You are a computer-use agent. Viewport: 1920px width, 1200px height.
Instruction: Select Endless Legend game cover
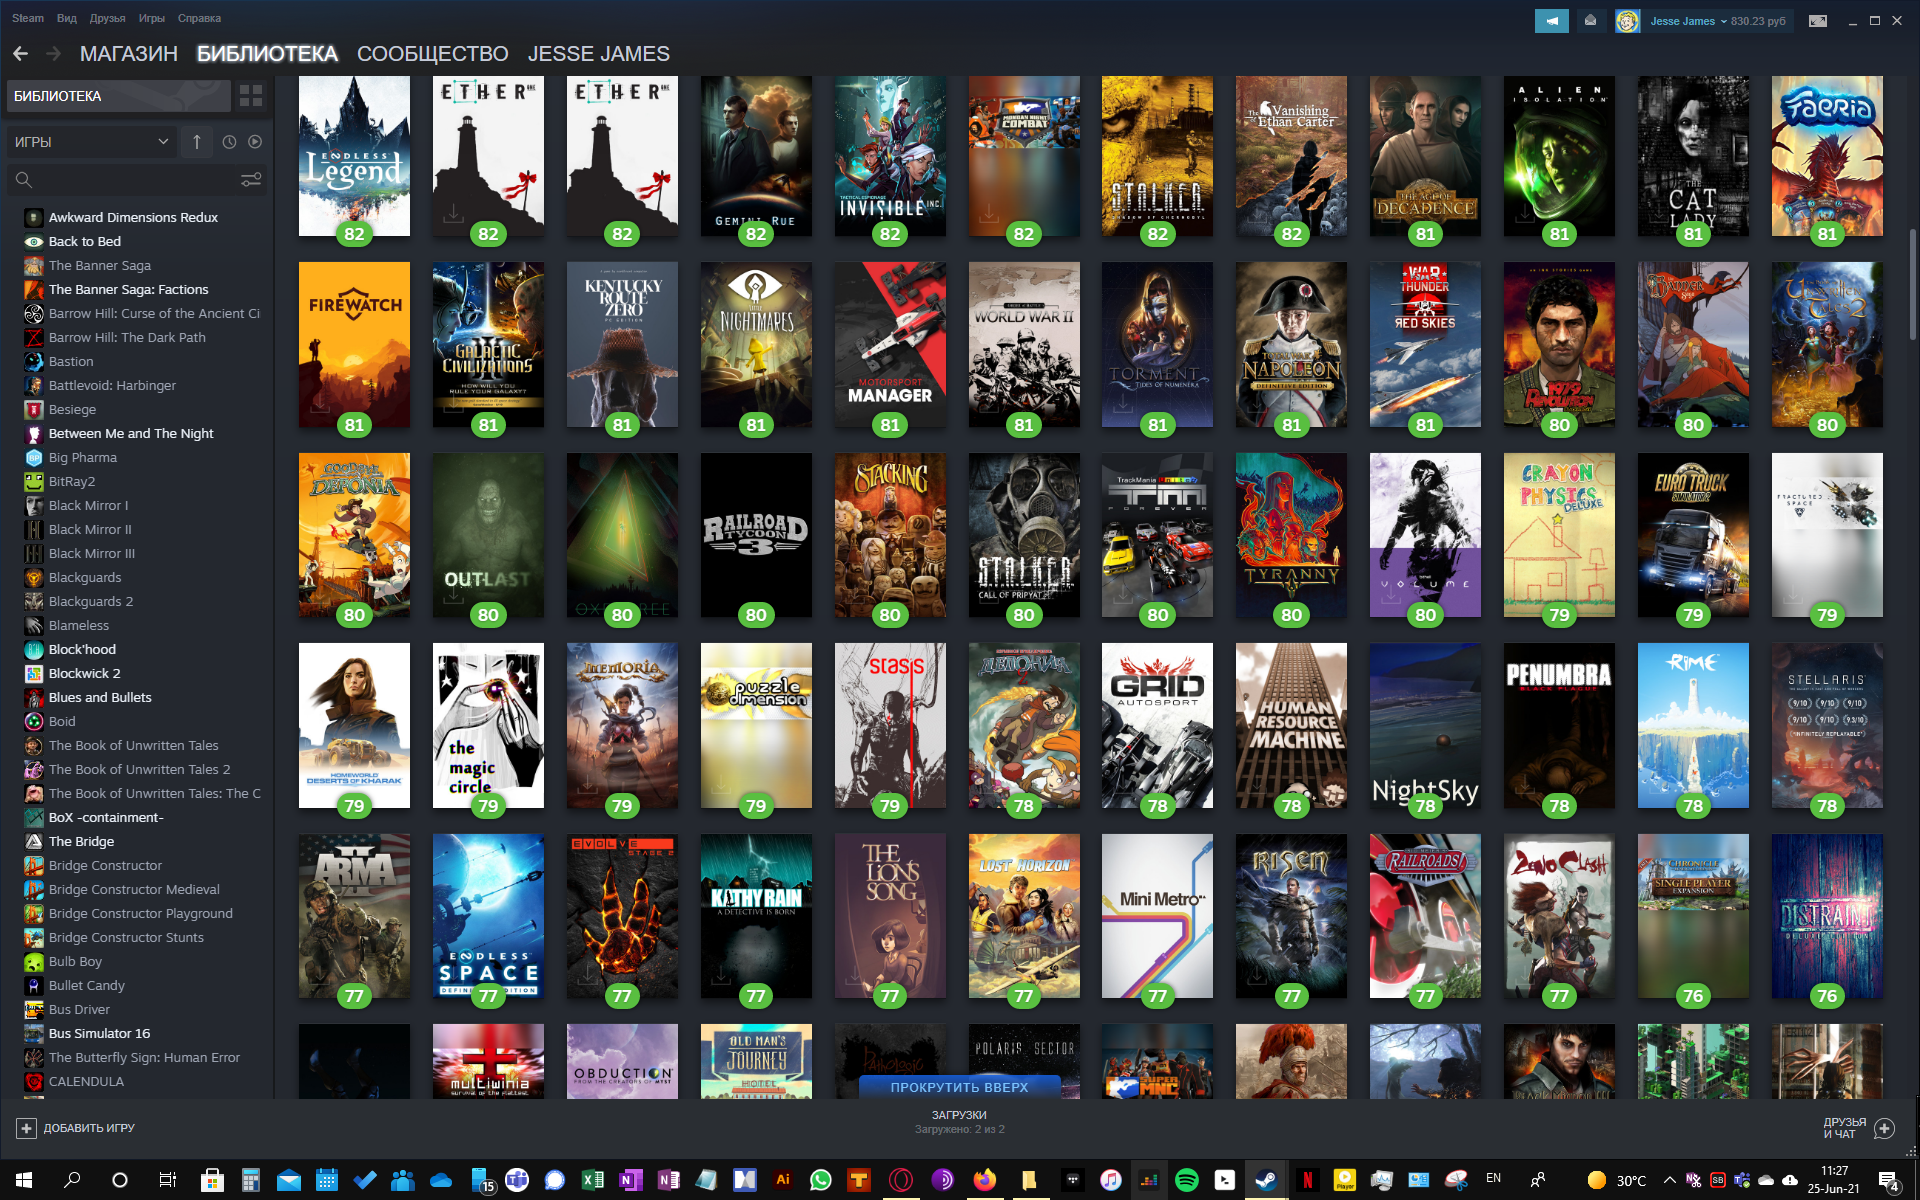pyautogui.click(x=354, y=156)
